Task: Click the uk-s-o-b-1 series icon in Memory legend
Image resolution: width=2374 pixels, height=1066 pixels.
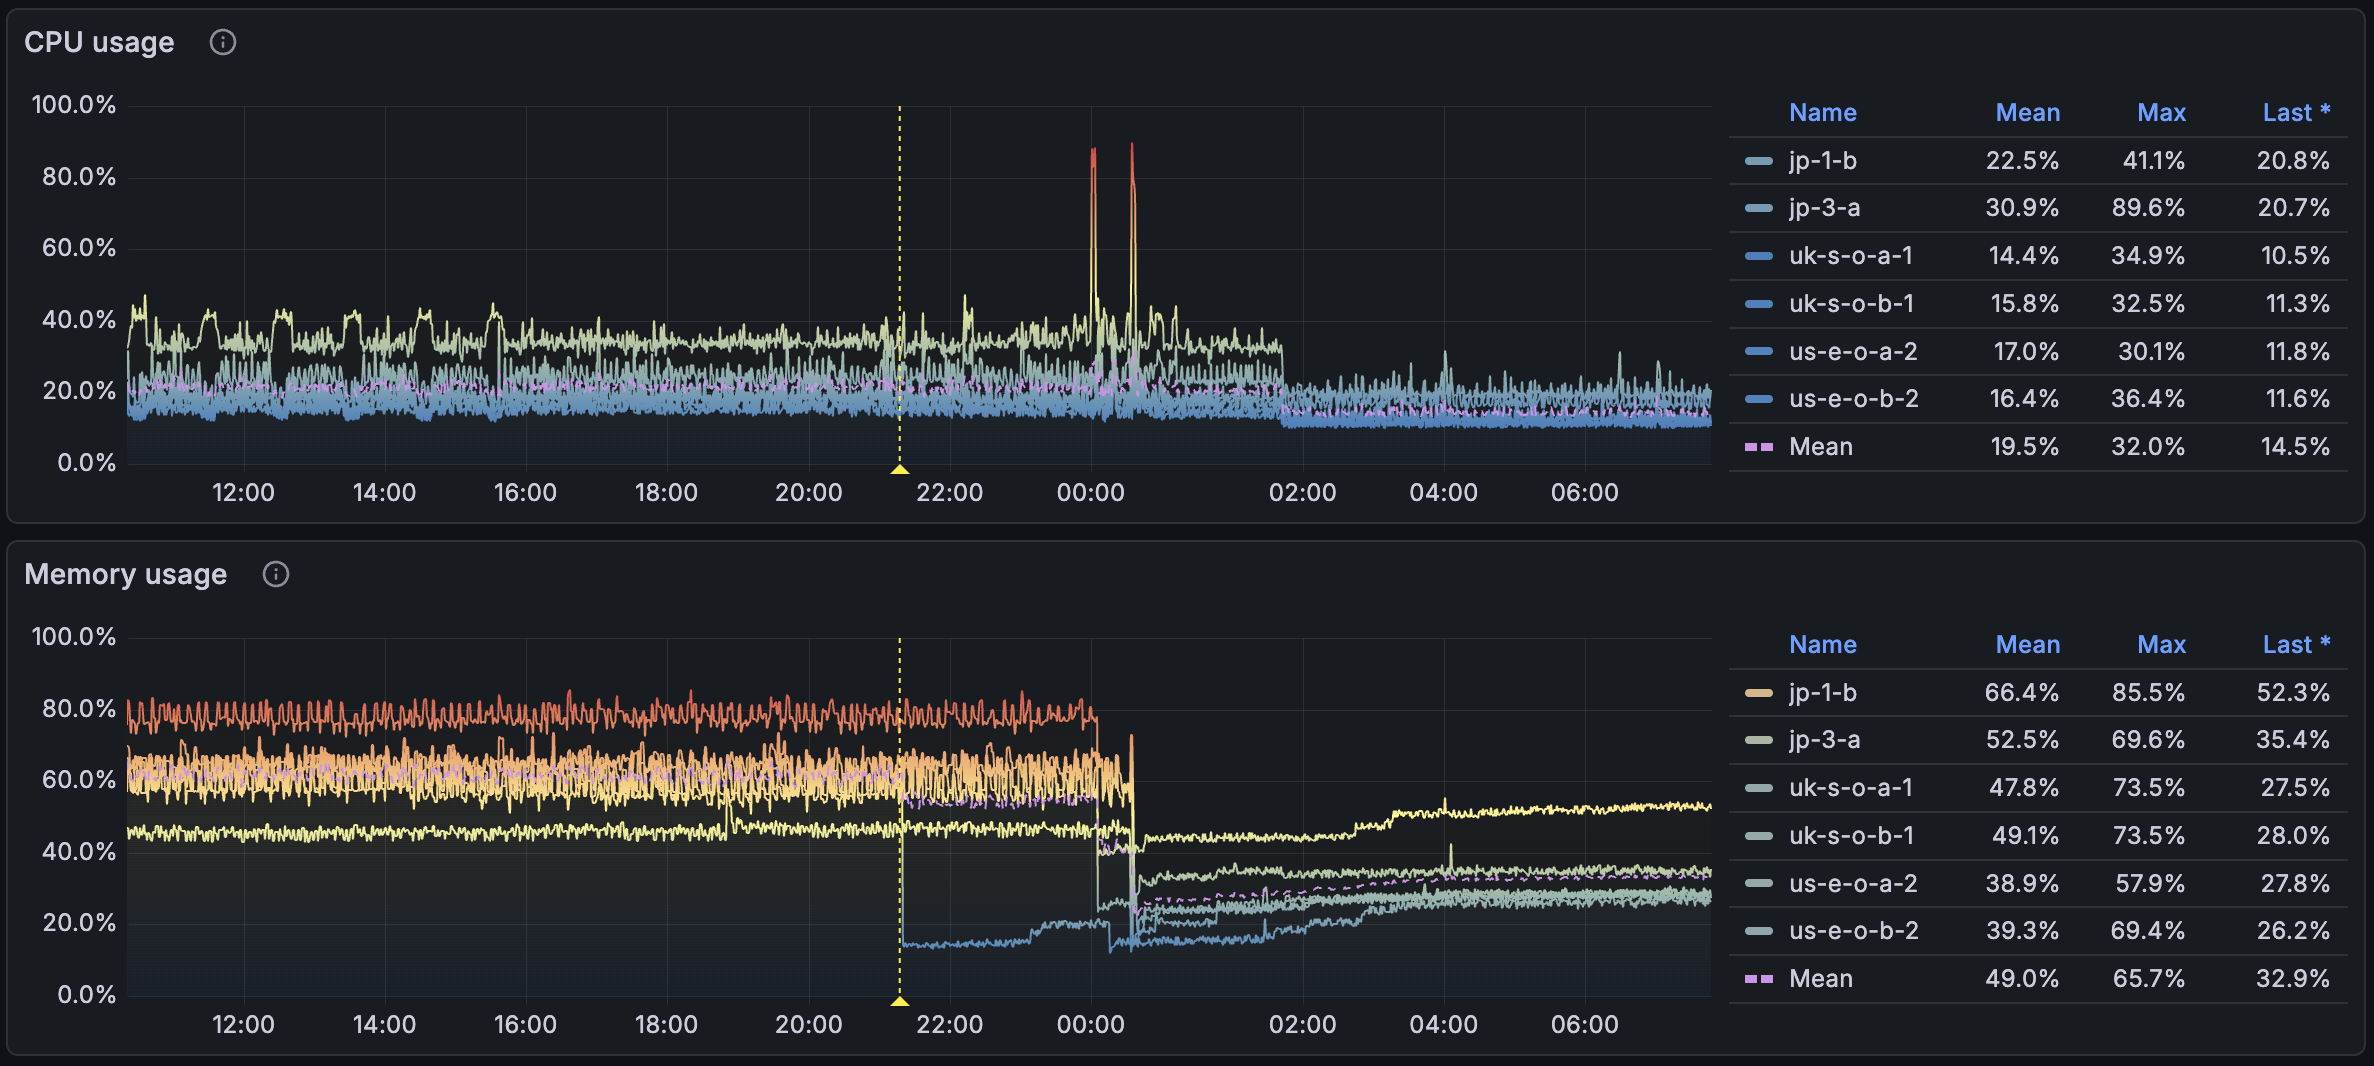Action: click(x=1757, y=835)
